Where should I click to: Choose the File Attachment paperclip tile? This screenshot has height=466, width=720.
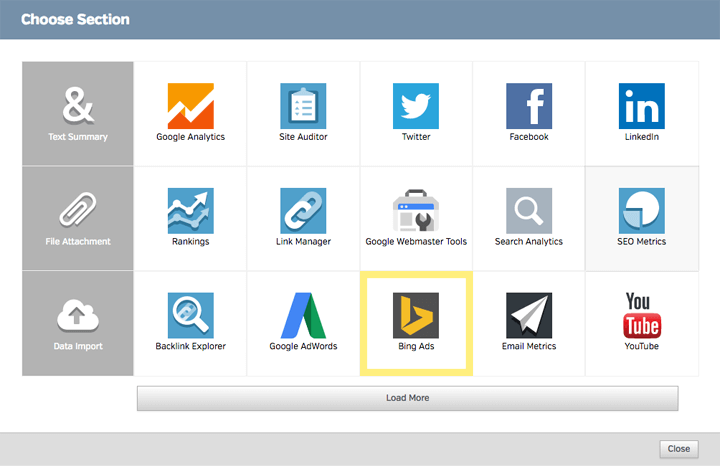coord(78,218)
